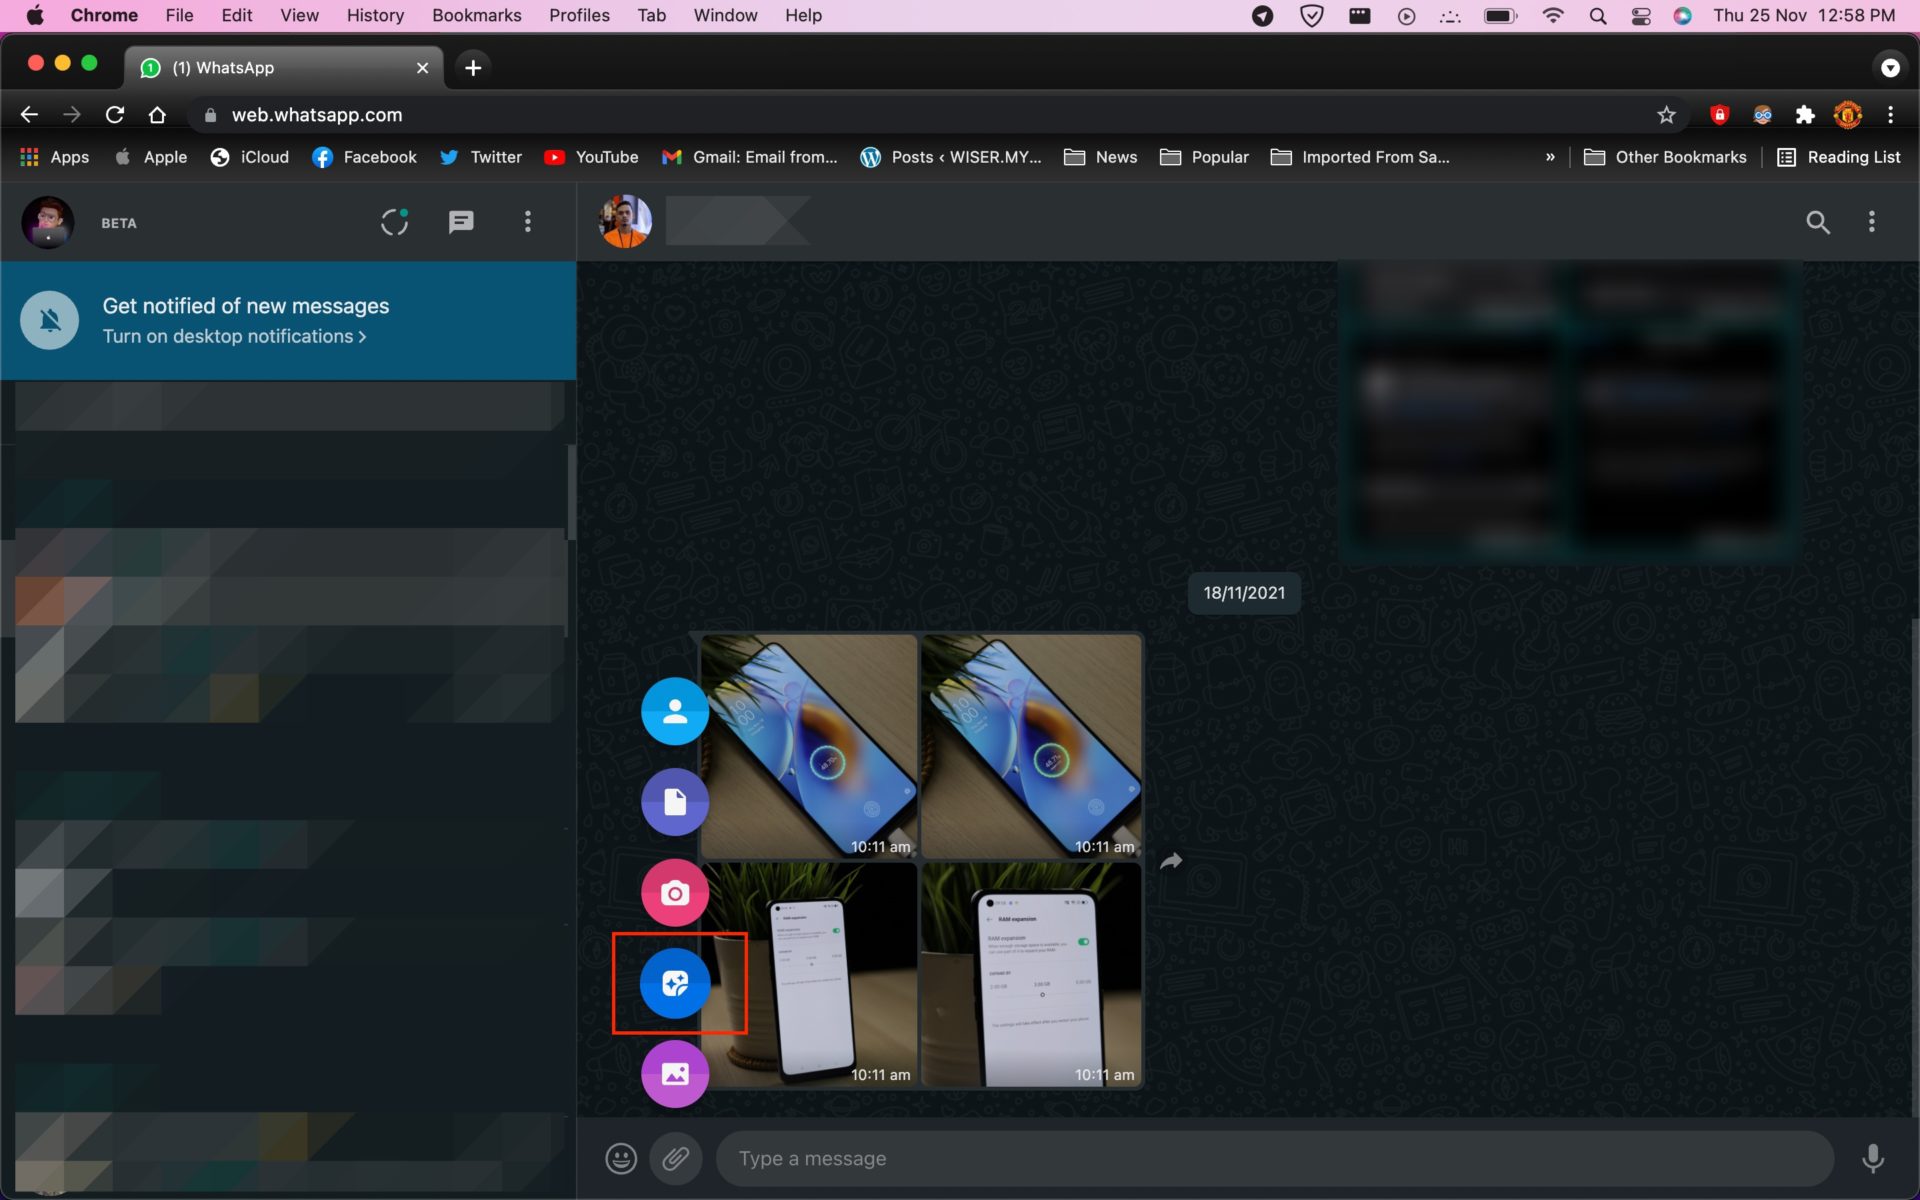
Task: Bookmark page with star icon
Action: pyautogui.click(x=1666, y=115)
